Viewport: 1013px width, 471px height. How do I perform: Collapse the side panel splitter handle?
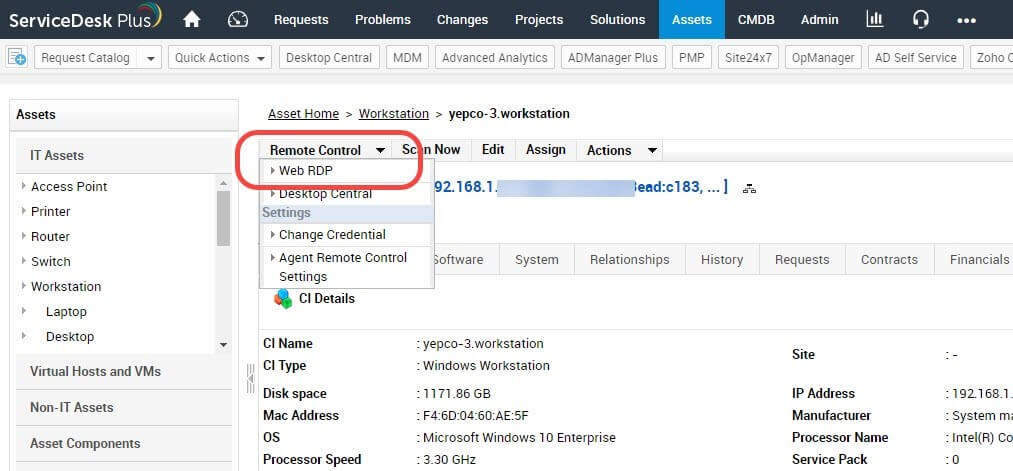250,379
